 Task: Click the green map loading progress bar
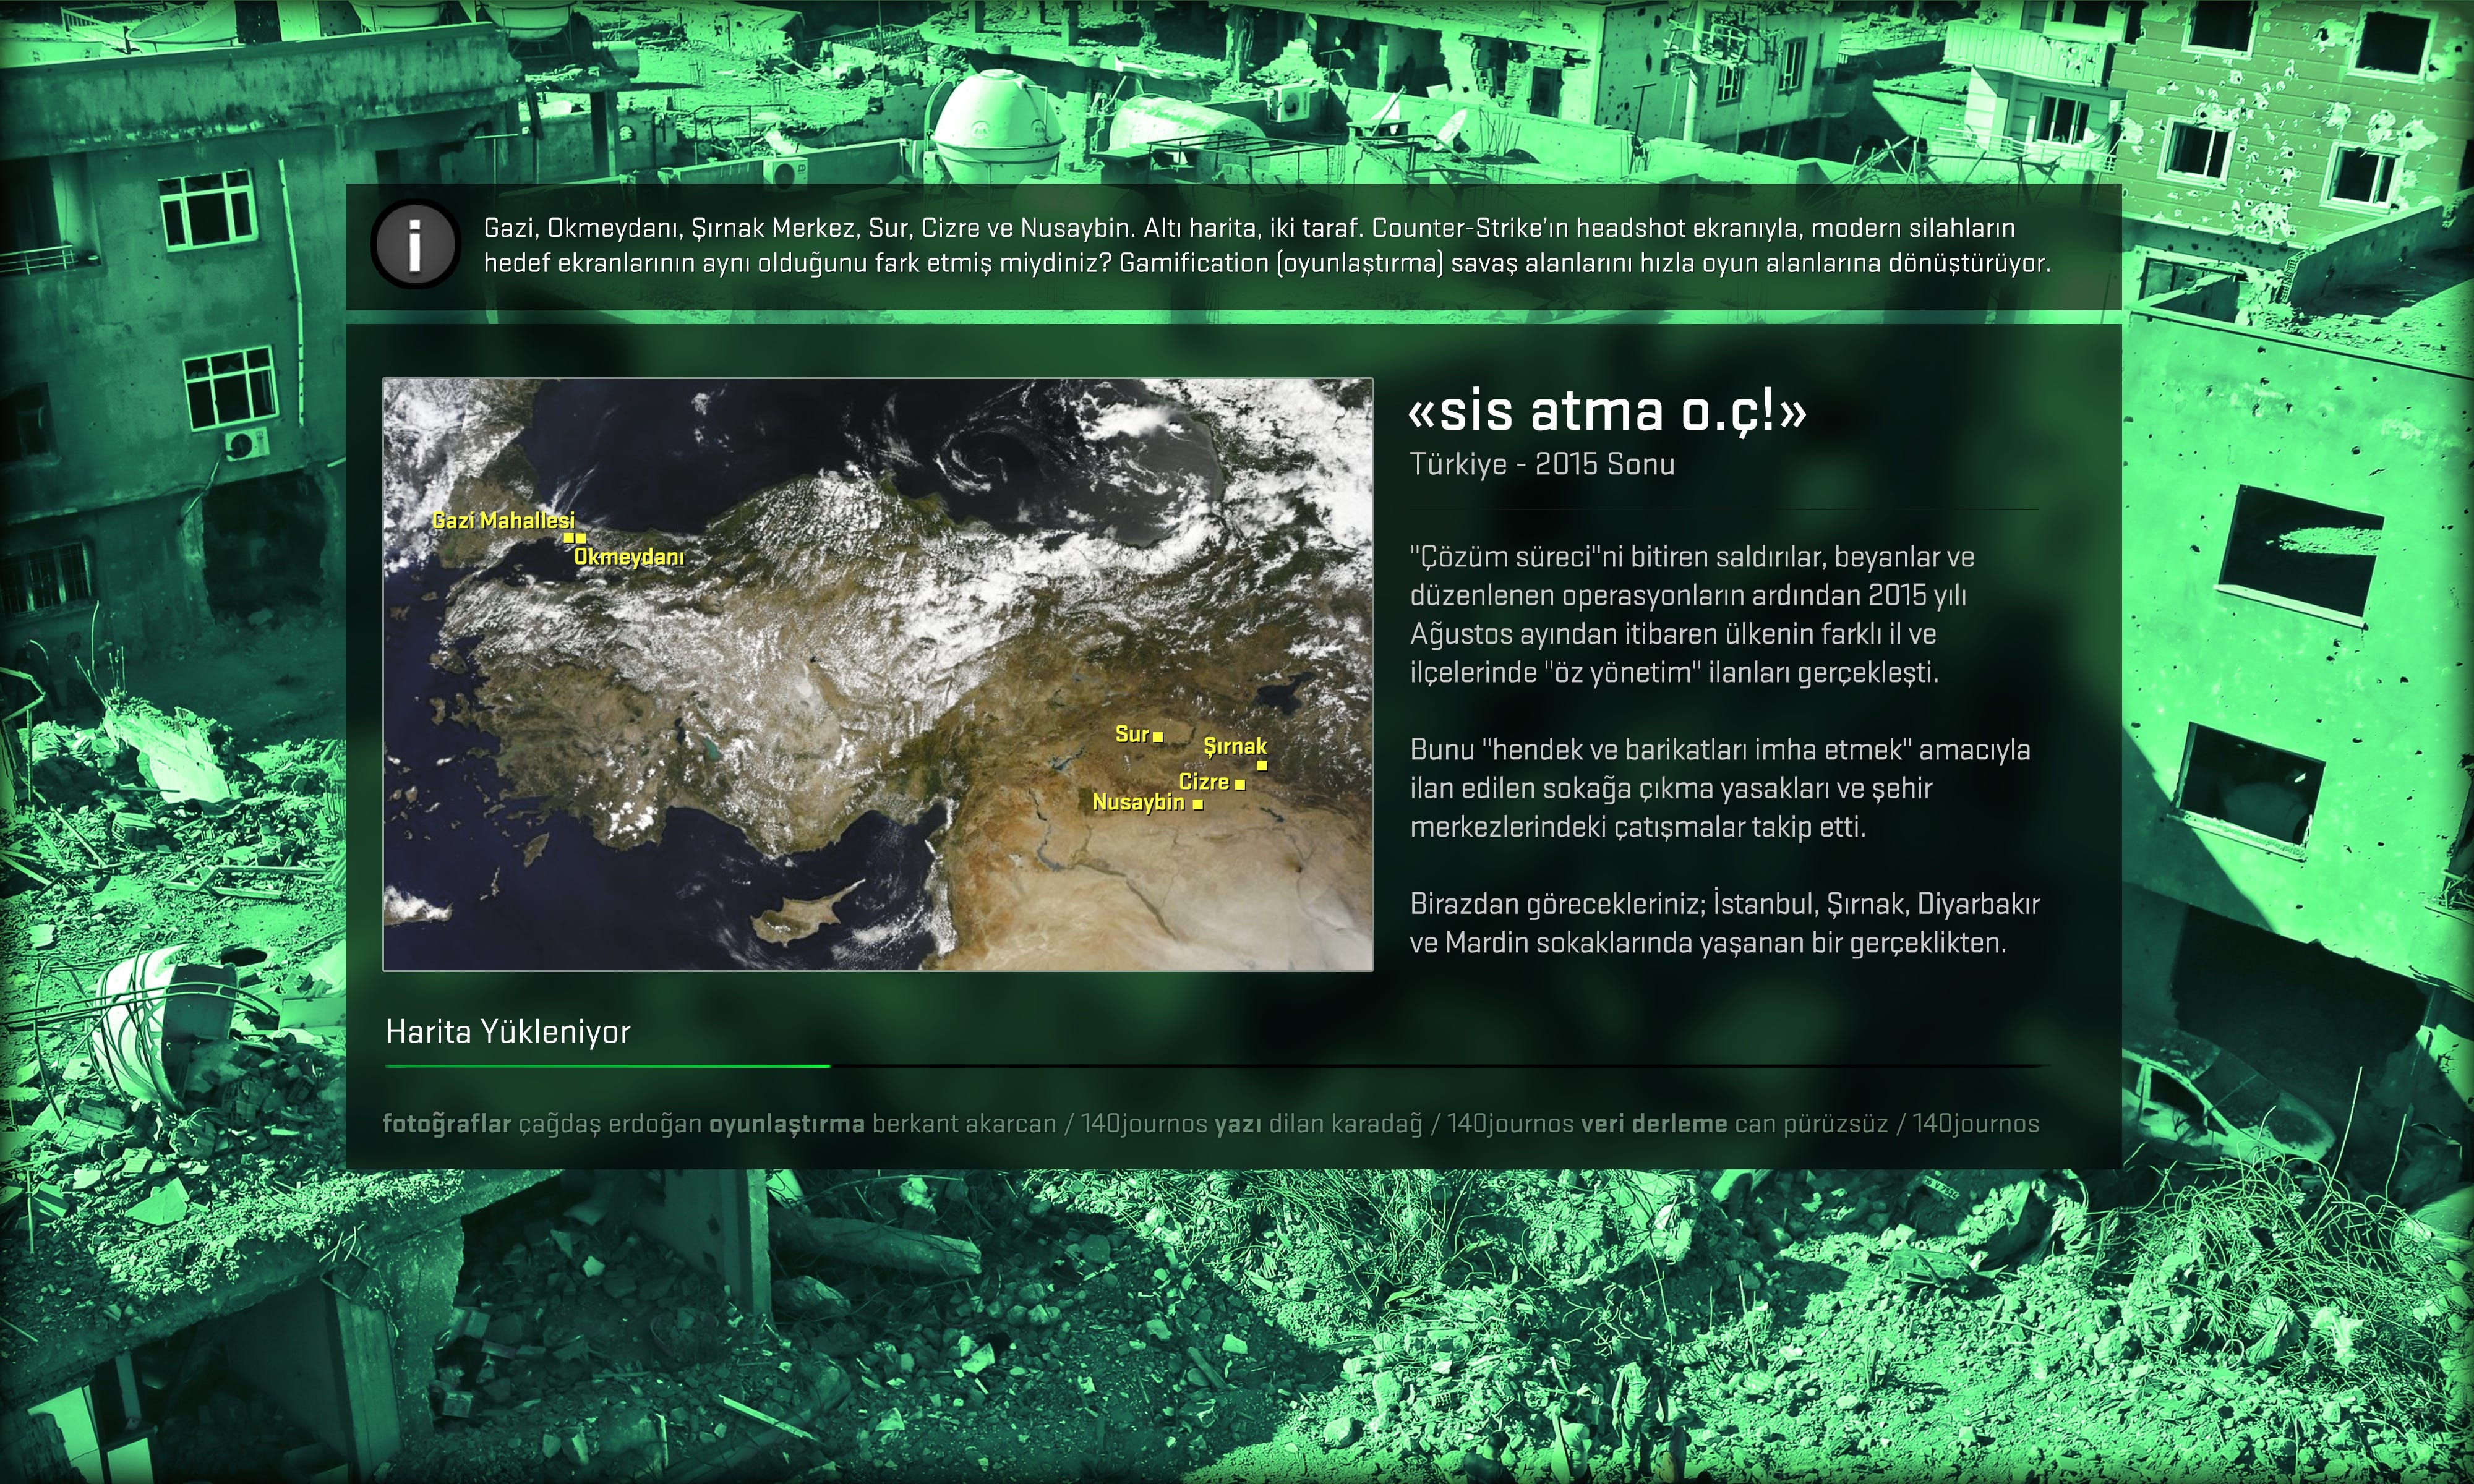coord(1216,1066)
